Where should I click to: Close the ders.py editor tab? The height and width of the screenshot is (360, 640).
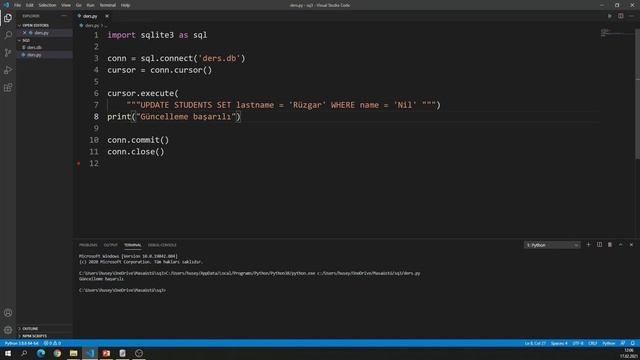tap(107, 16)
